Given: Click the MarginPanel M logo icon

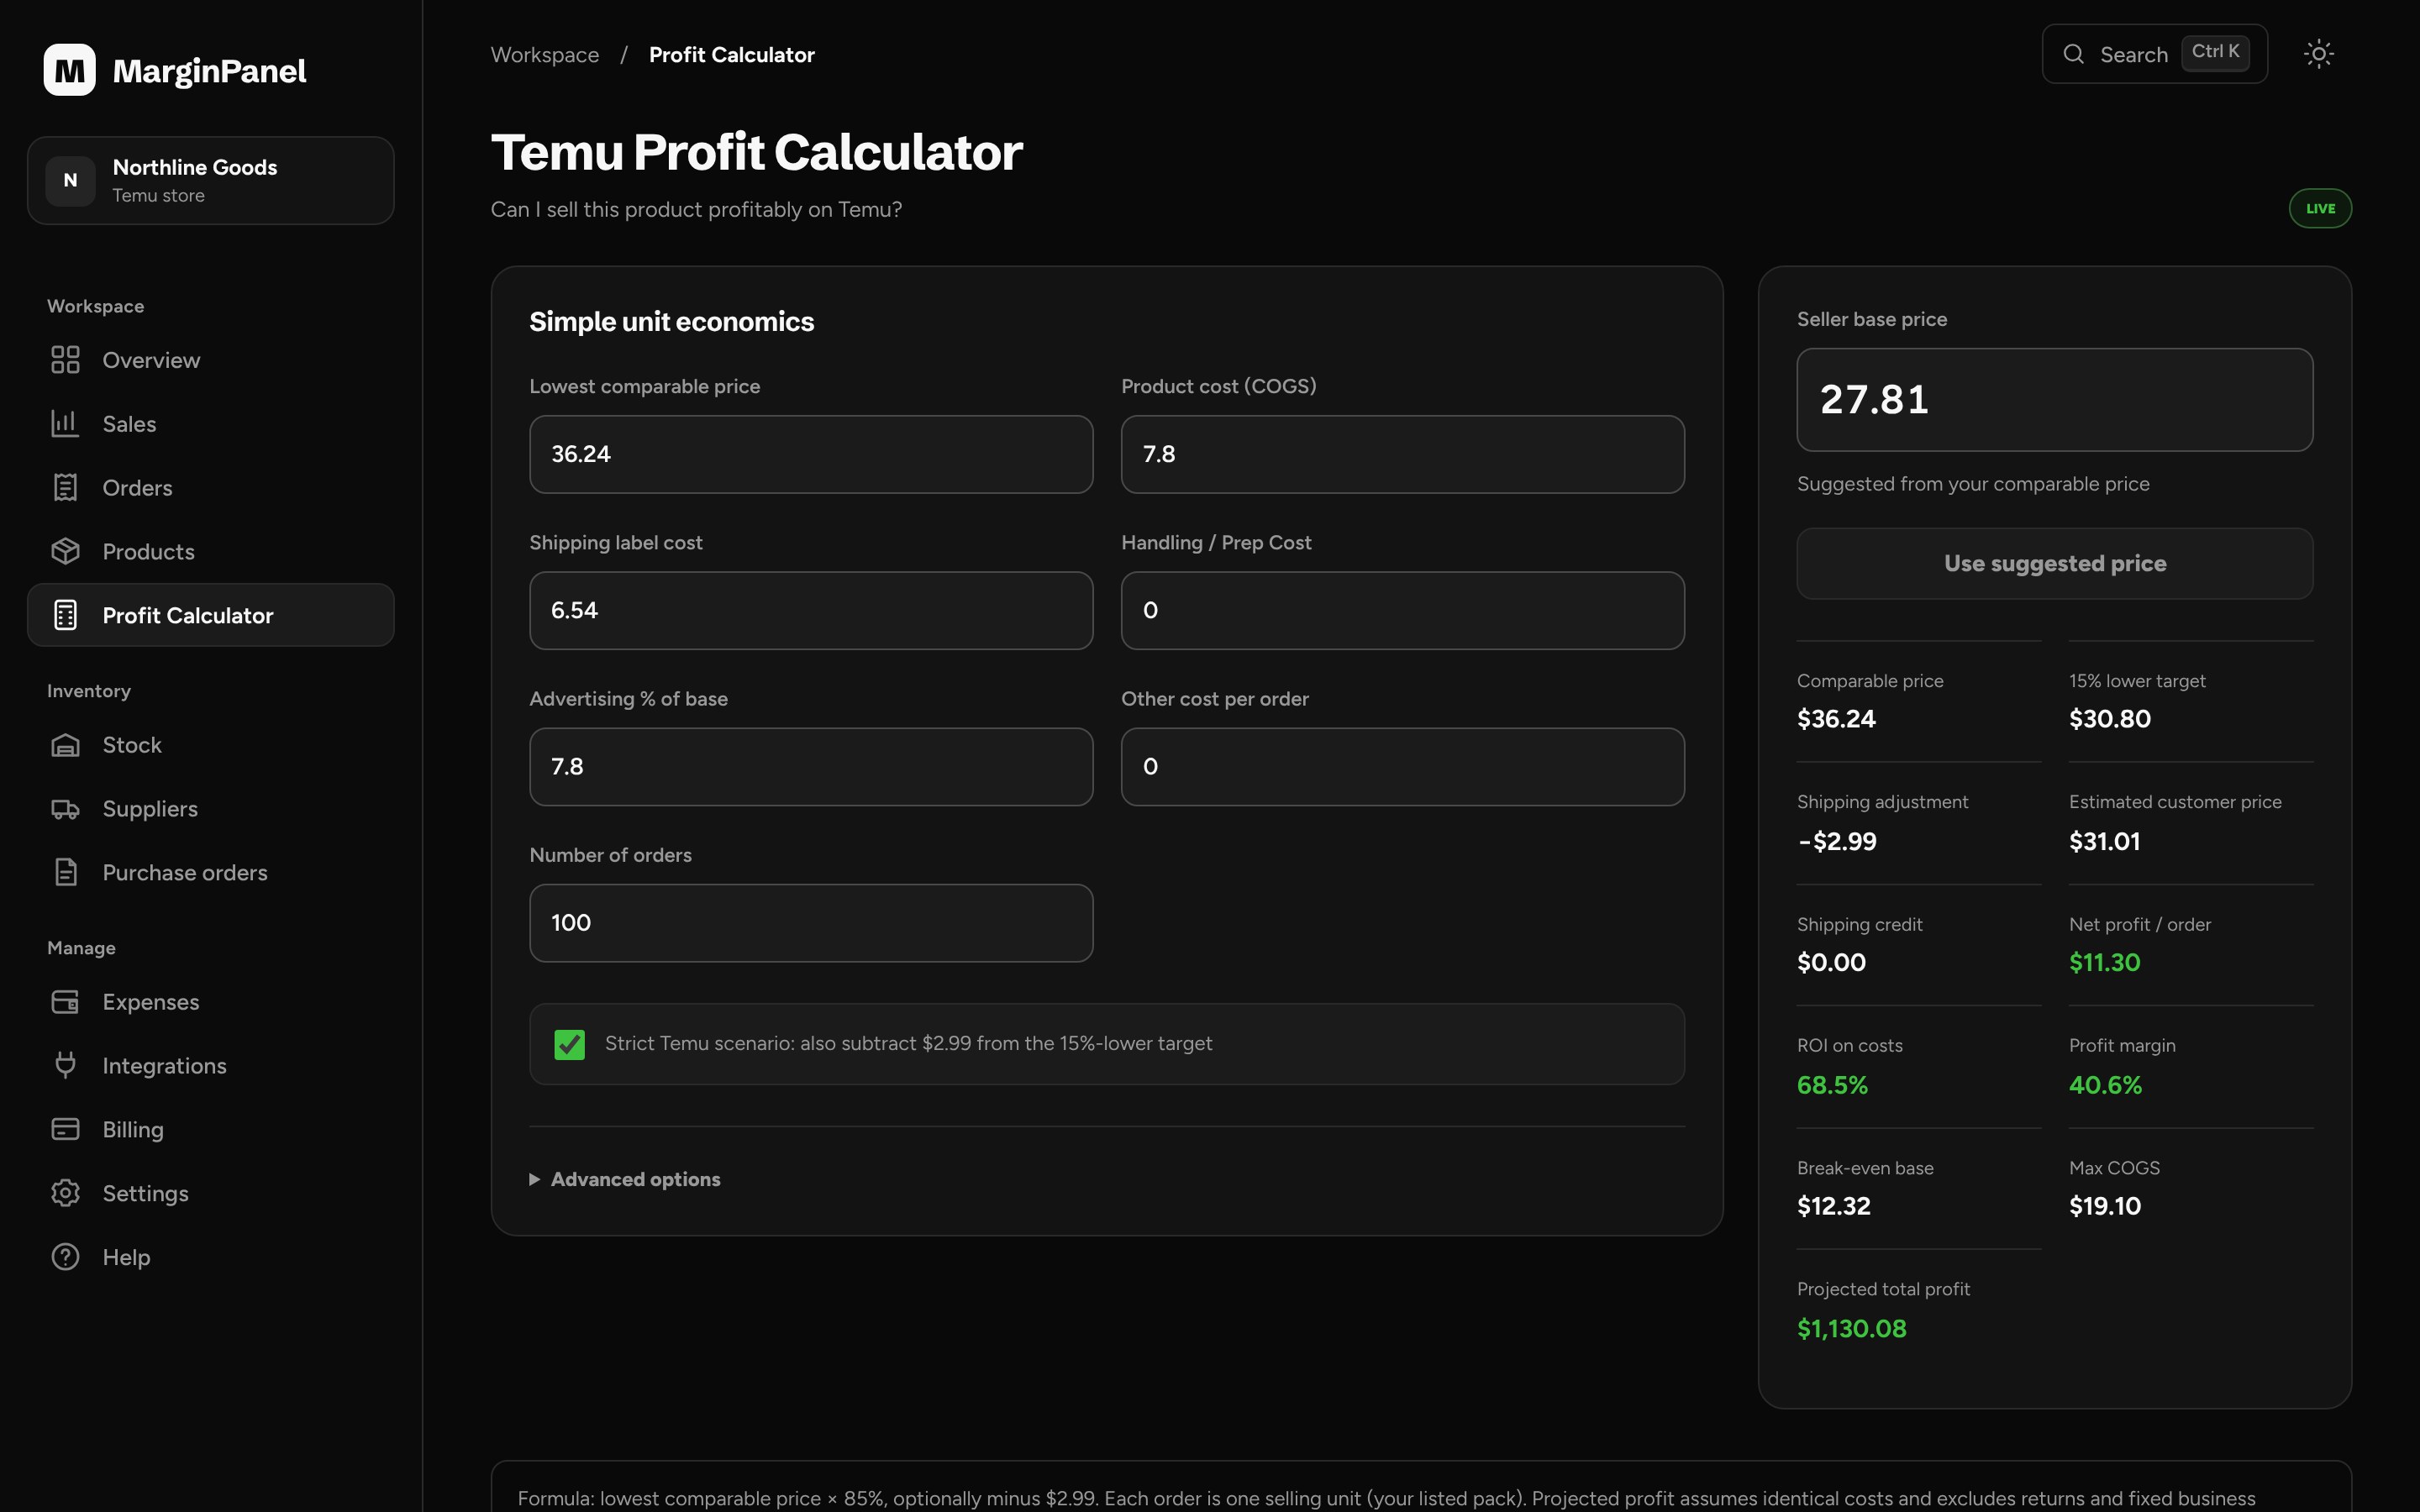Looking at the screenshot, I should [70, 70].
